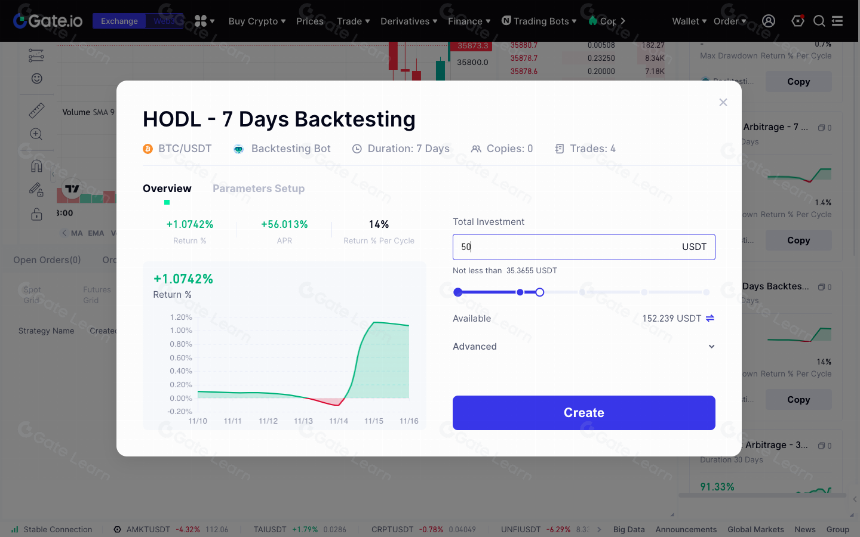Open Global Markets in footer bar

tap(755, 529)
